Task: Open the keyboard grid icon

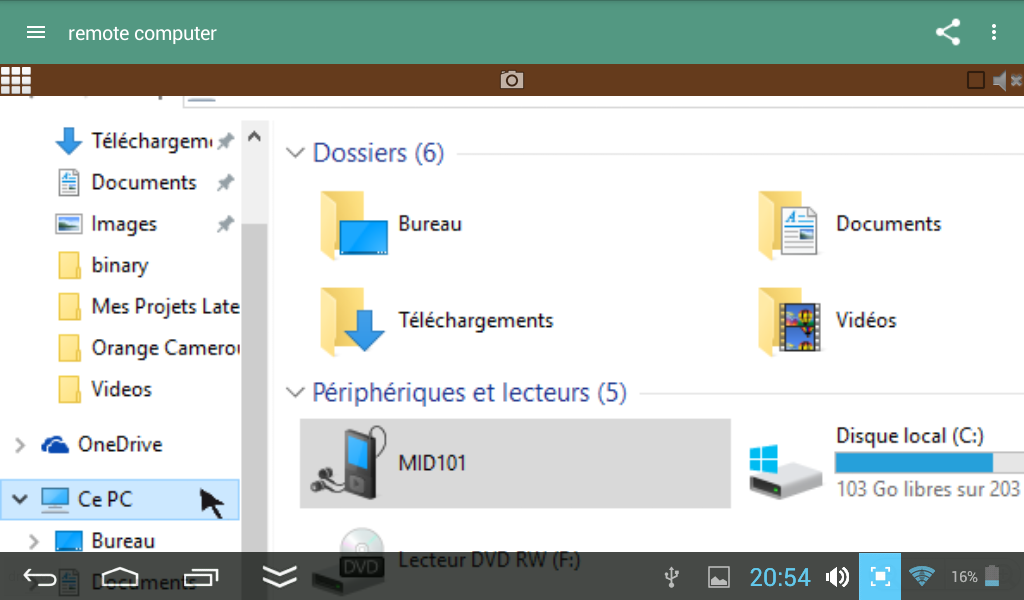Action: coord(16,80)
